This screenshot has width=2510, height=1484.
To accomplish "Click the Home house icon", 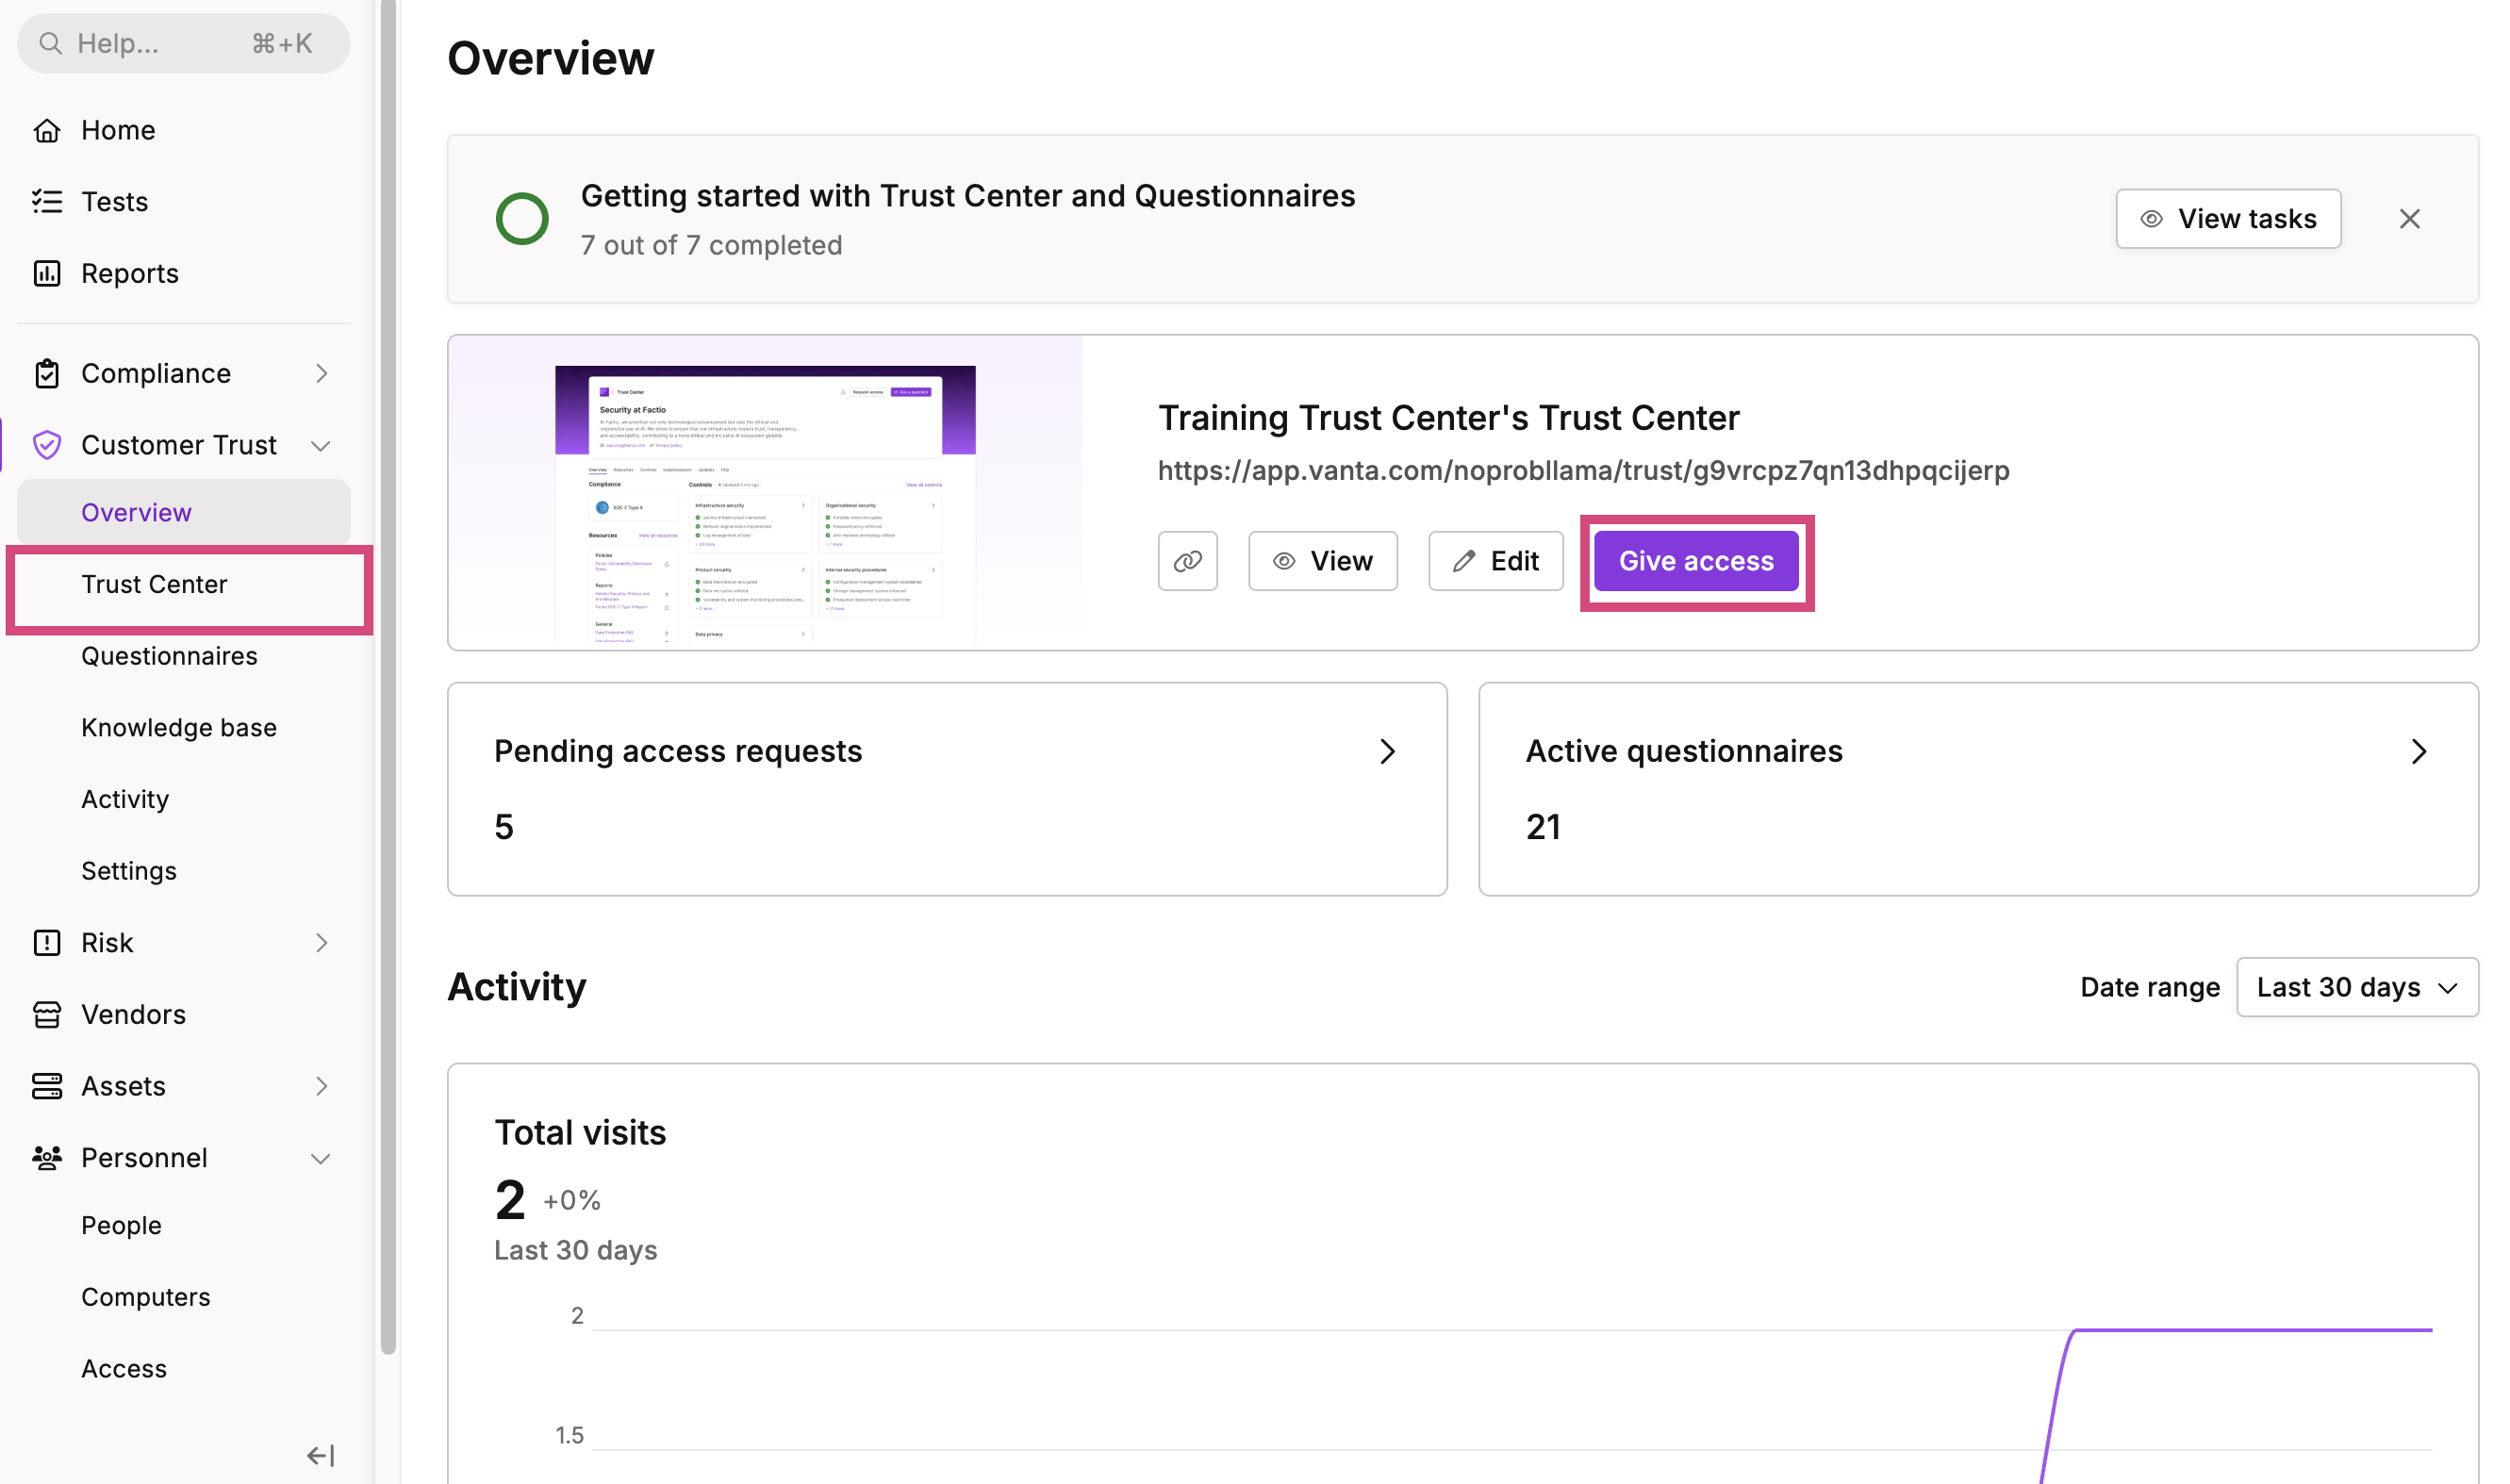I will pyautogui.click(x=47, y=130).
